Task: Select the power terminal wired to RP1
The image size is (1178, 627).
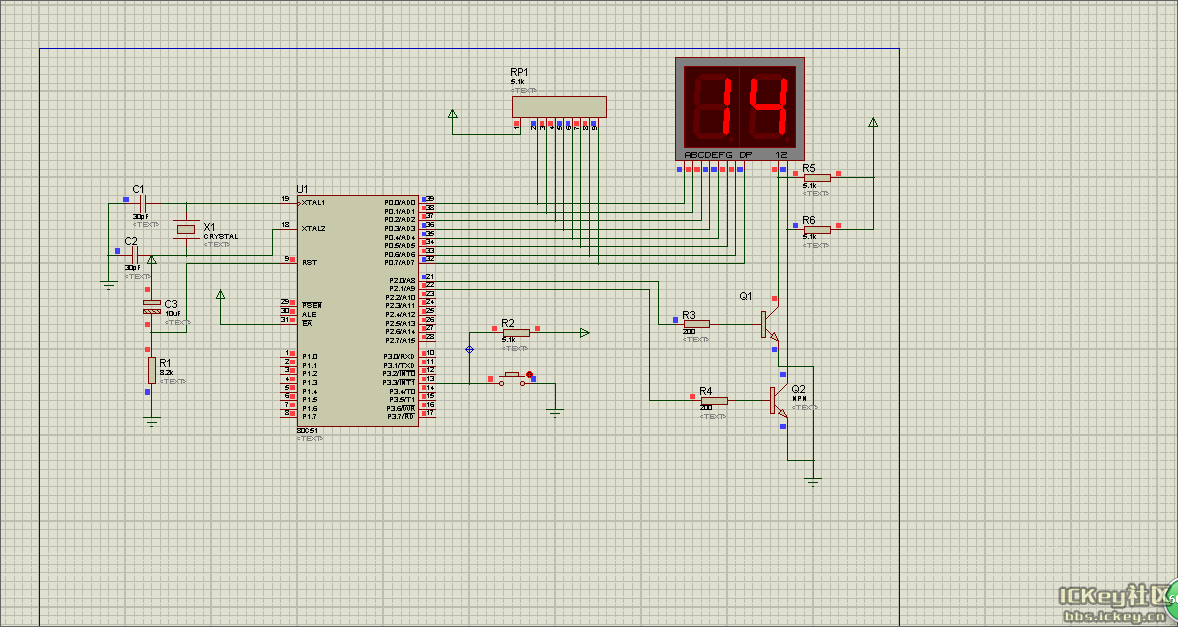Action: tap(452, 114)
